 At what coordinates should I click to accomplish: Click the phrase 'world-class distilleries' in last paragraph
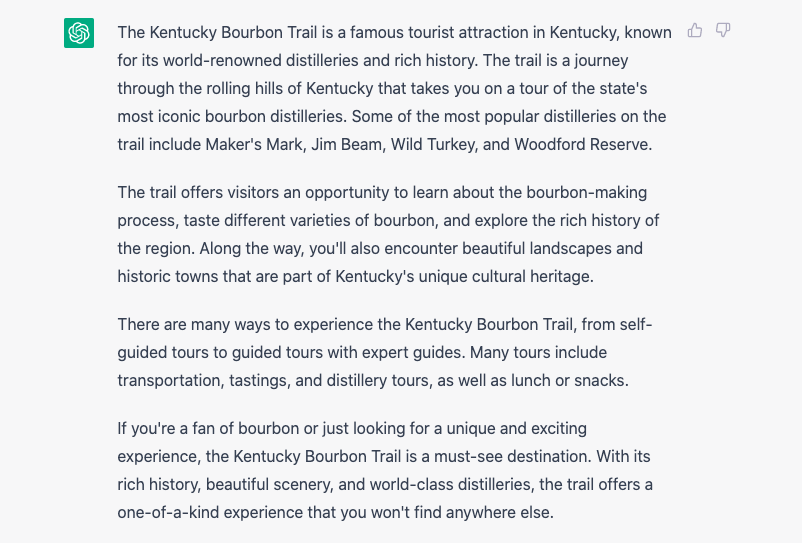pos(450,484)
